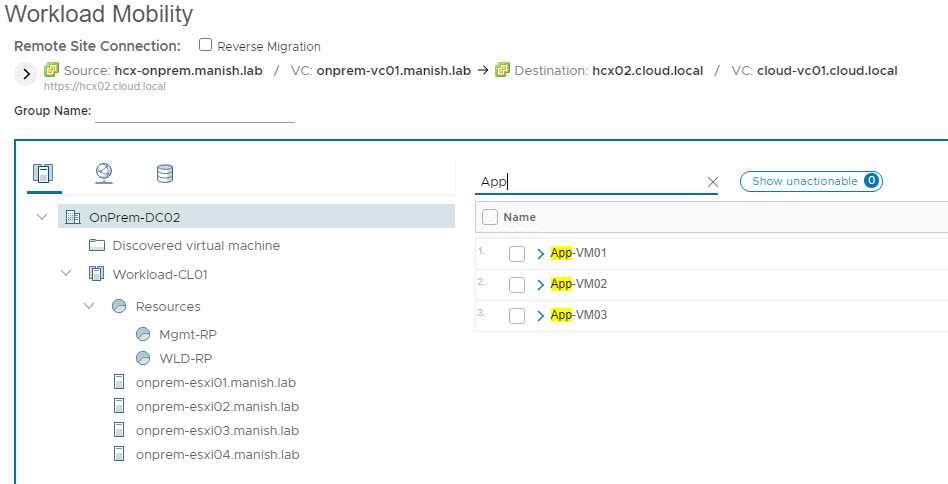Tick the select-all checkbox beside Name
The image size is (948, 484).
pyautogui.click(x=490, y=217)
